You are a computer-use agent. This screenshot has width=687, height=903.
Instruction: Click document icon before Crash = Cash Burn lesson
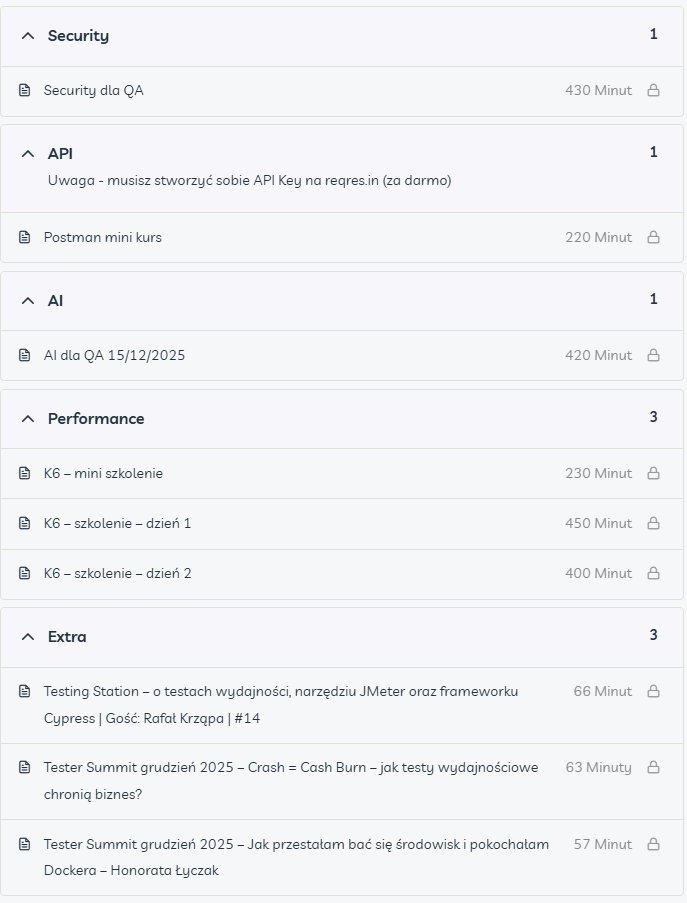point(25,767)
